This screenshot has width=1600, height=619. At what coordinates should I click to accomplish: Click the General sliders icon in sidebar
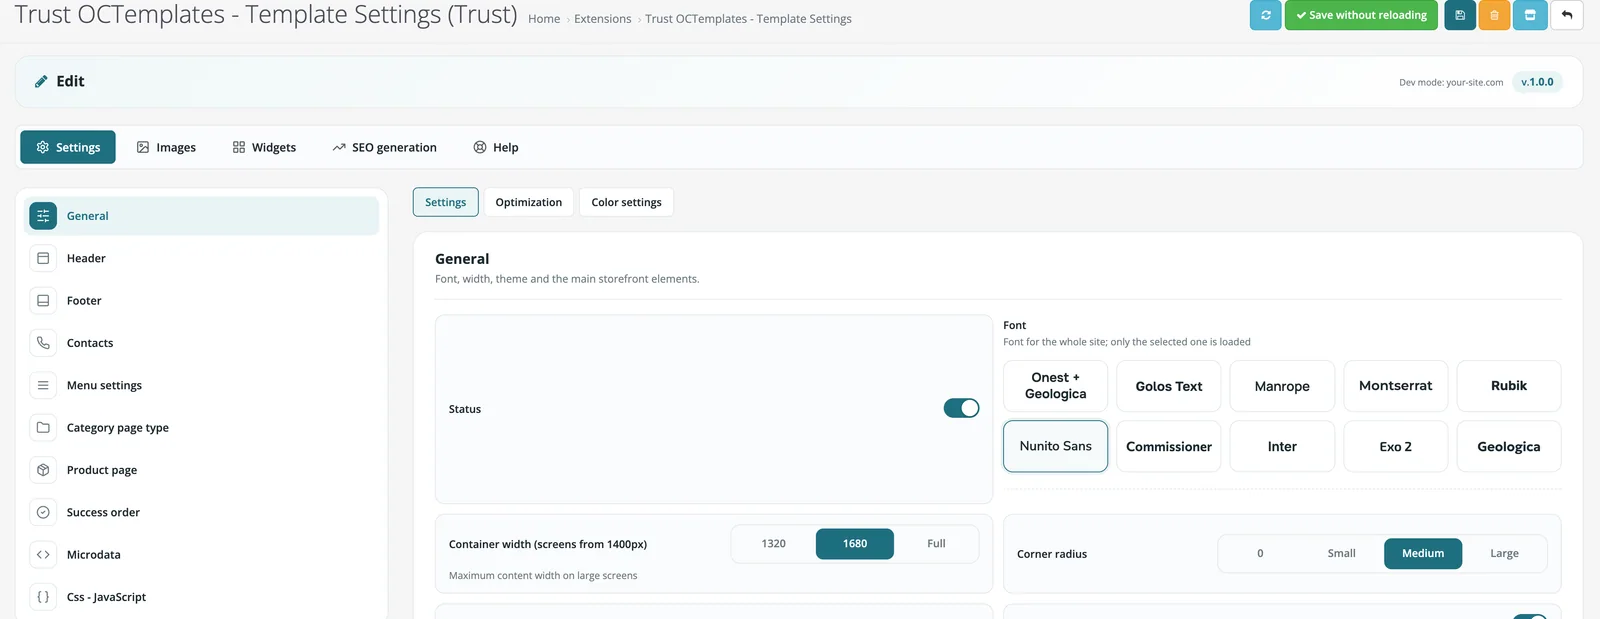(43, 216)
